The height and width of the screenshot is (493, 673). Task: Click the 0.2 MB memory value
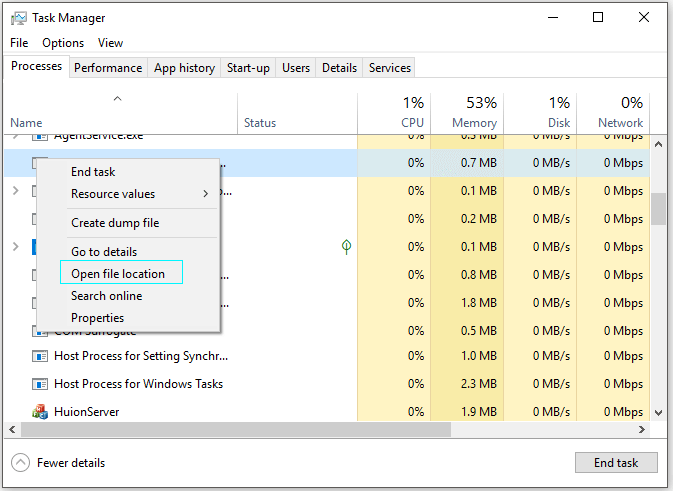pyautogui.click(x=479, y=219)
